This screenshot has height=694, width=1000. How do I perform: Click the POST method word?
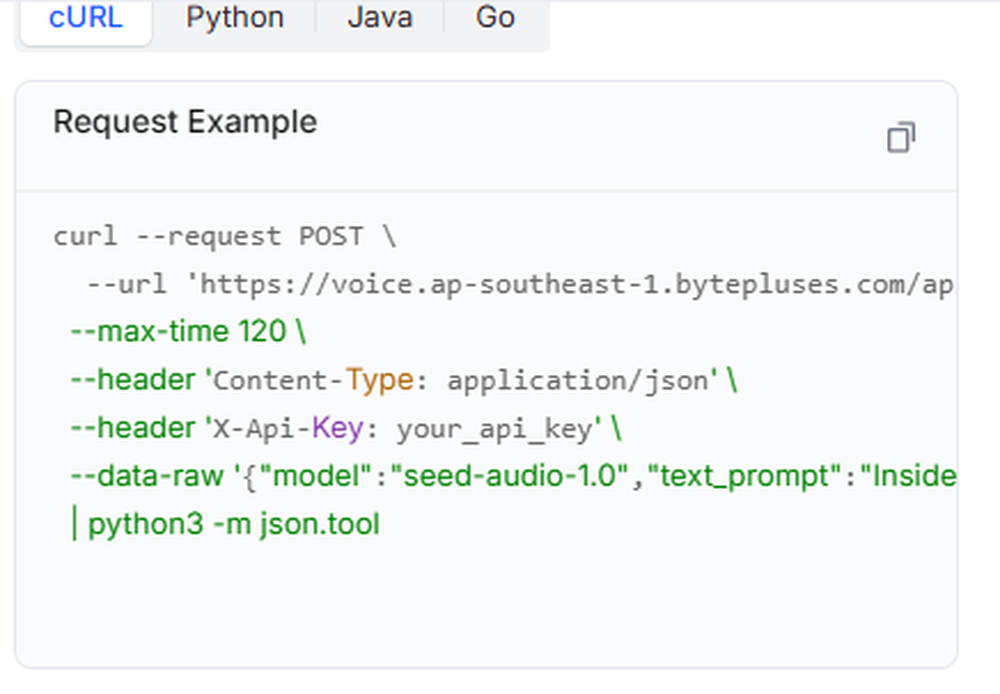[331, 236]
